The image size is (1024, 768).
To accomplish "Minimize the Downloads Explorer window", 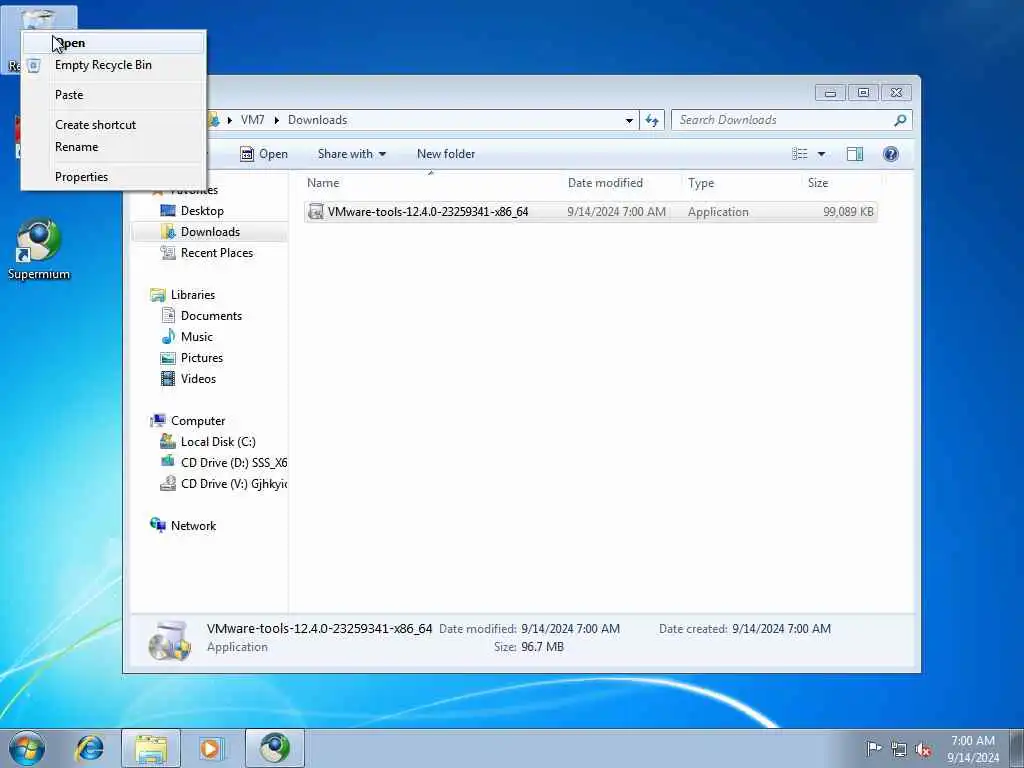I will [830, 93].
